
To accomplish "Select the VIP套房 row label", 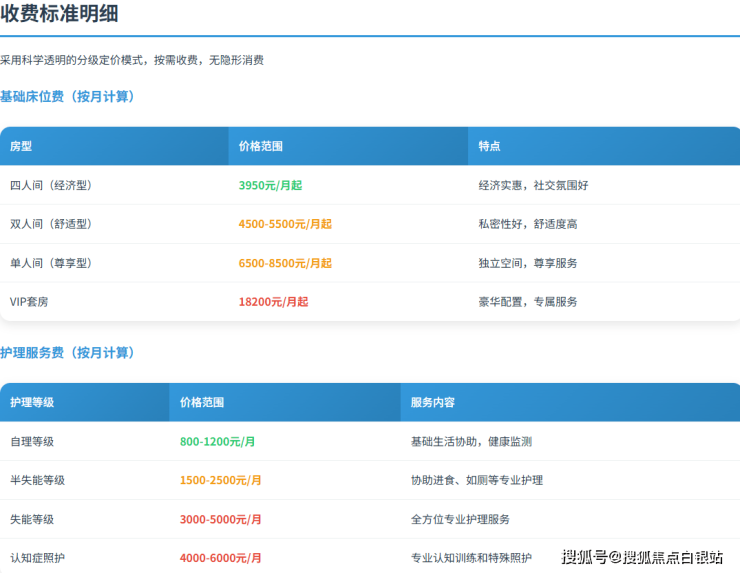I will tap(29, 301).
